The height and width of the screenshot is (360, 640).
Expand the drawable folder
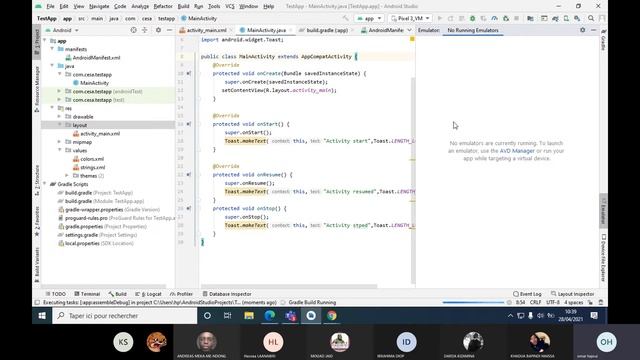[x=60, y=117]
